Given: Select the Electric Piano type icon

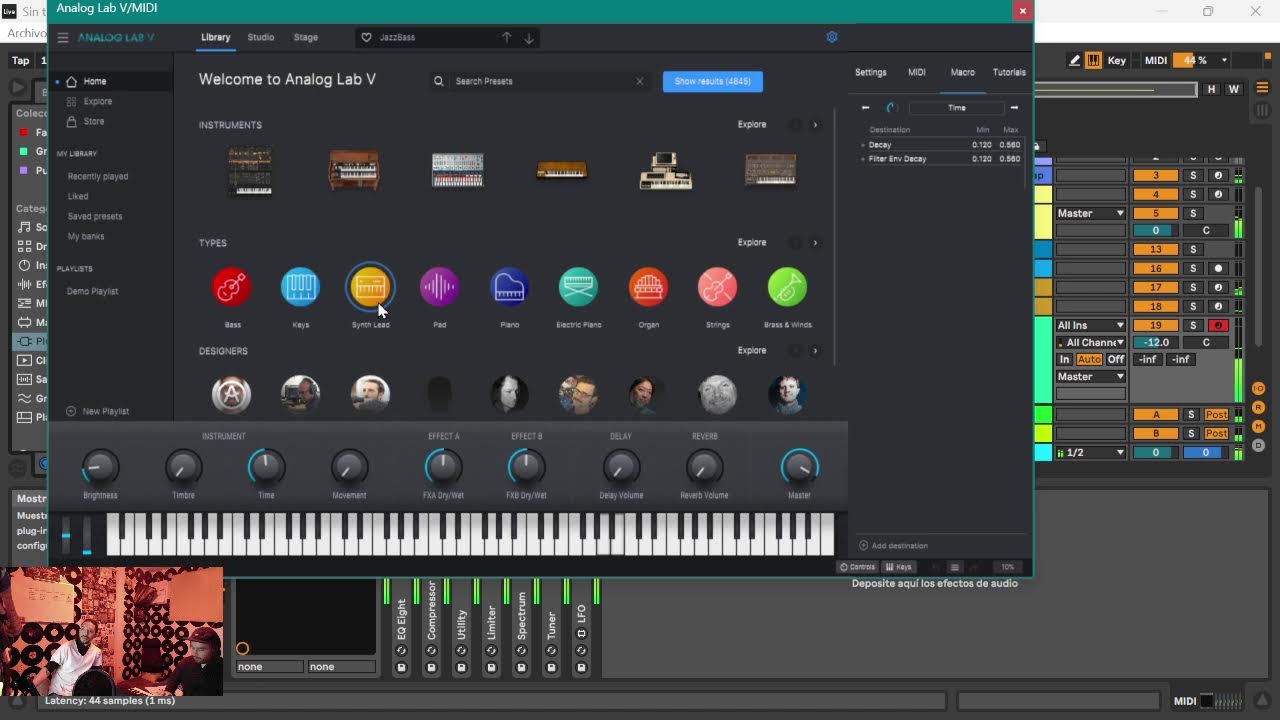Looking at the screenshot, I should pos(578,288).
